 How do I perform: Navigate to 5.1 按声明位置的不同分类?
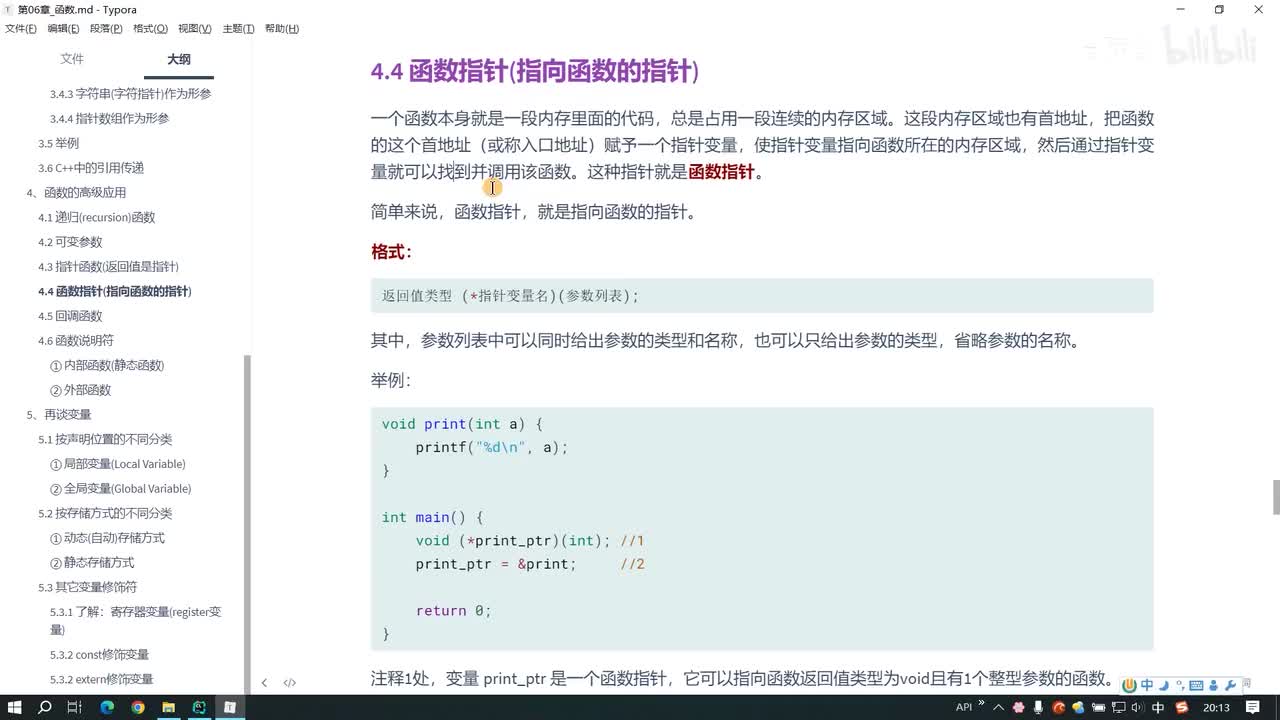point(105,439)
